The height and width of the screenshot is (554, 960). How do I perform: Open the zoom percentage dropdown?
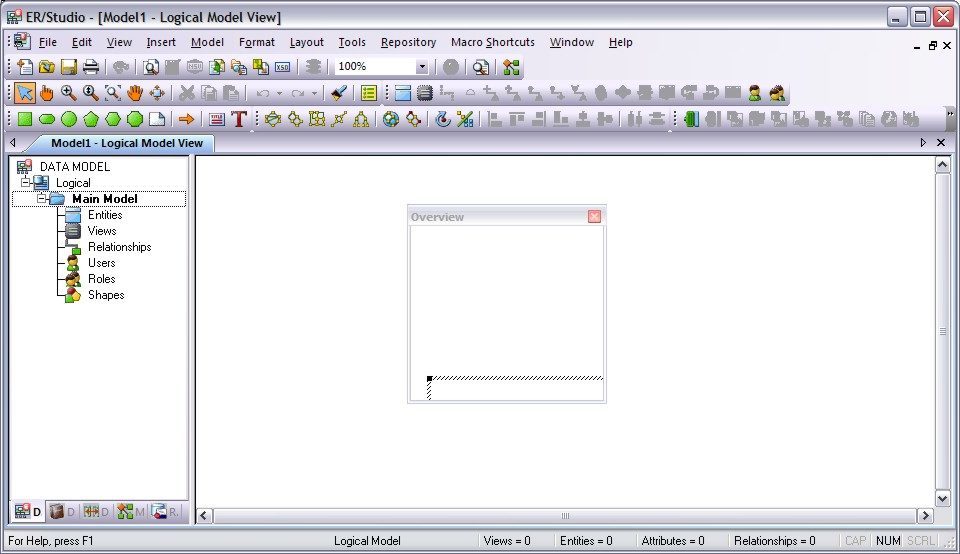pyautogui.click(x=422, y=67)
